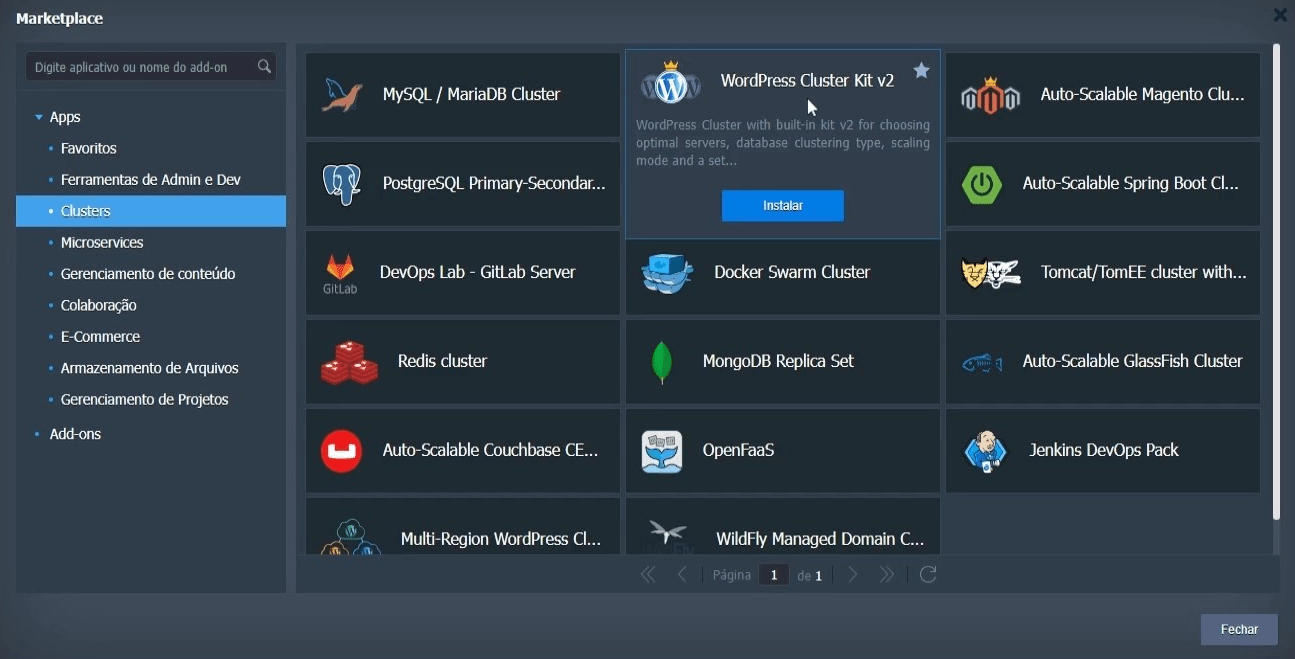The image size is (1295, 659).
Task: Click the OpenFaaS whale icon
Action: point(662,451)
